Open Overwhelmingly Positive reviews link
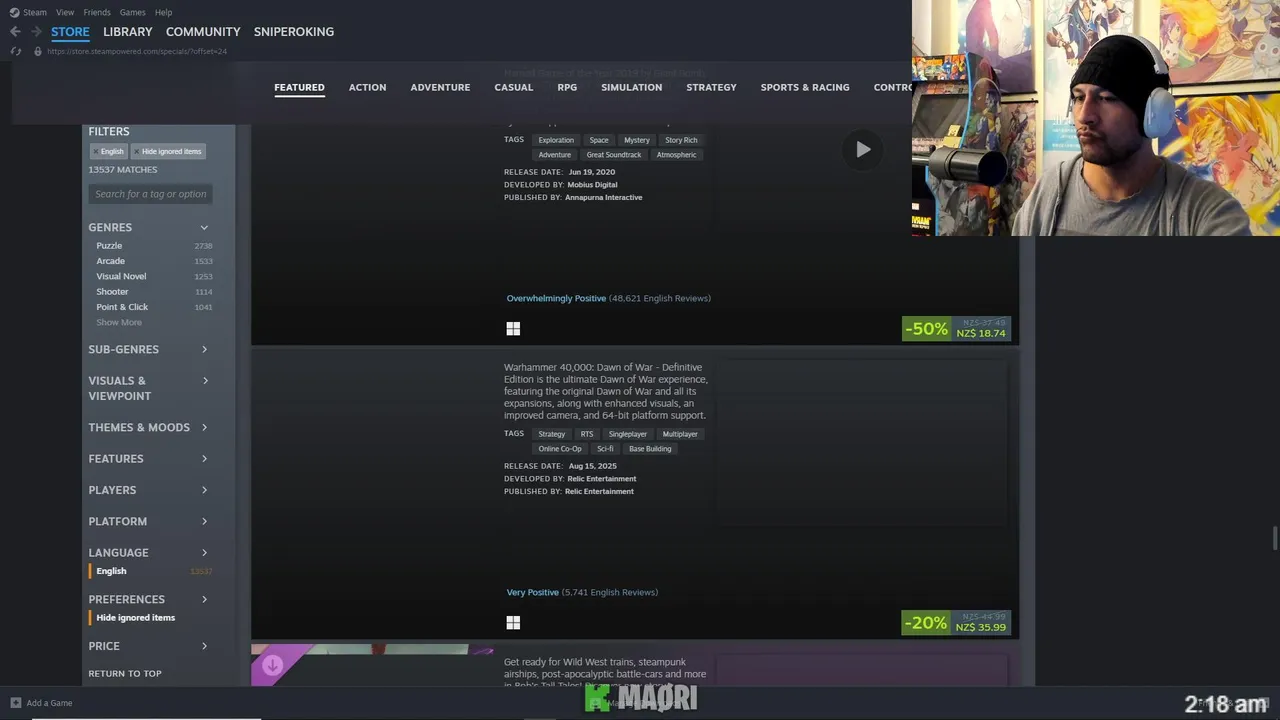The width and height of the screenshot is (1280, 720). (556, 299)
